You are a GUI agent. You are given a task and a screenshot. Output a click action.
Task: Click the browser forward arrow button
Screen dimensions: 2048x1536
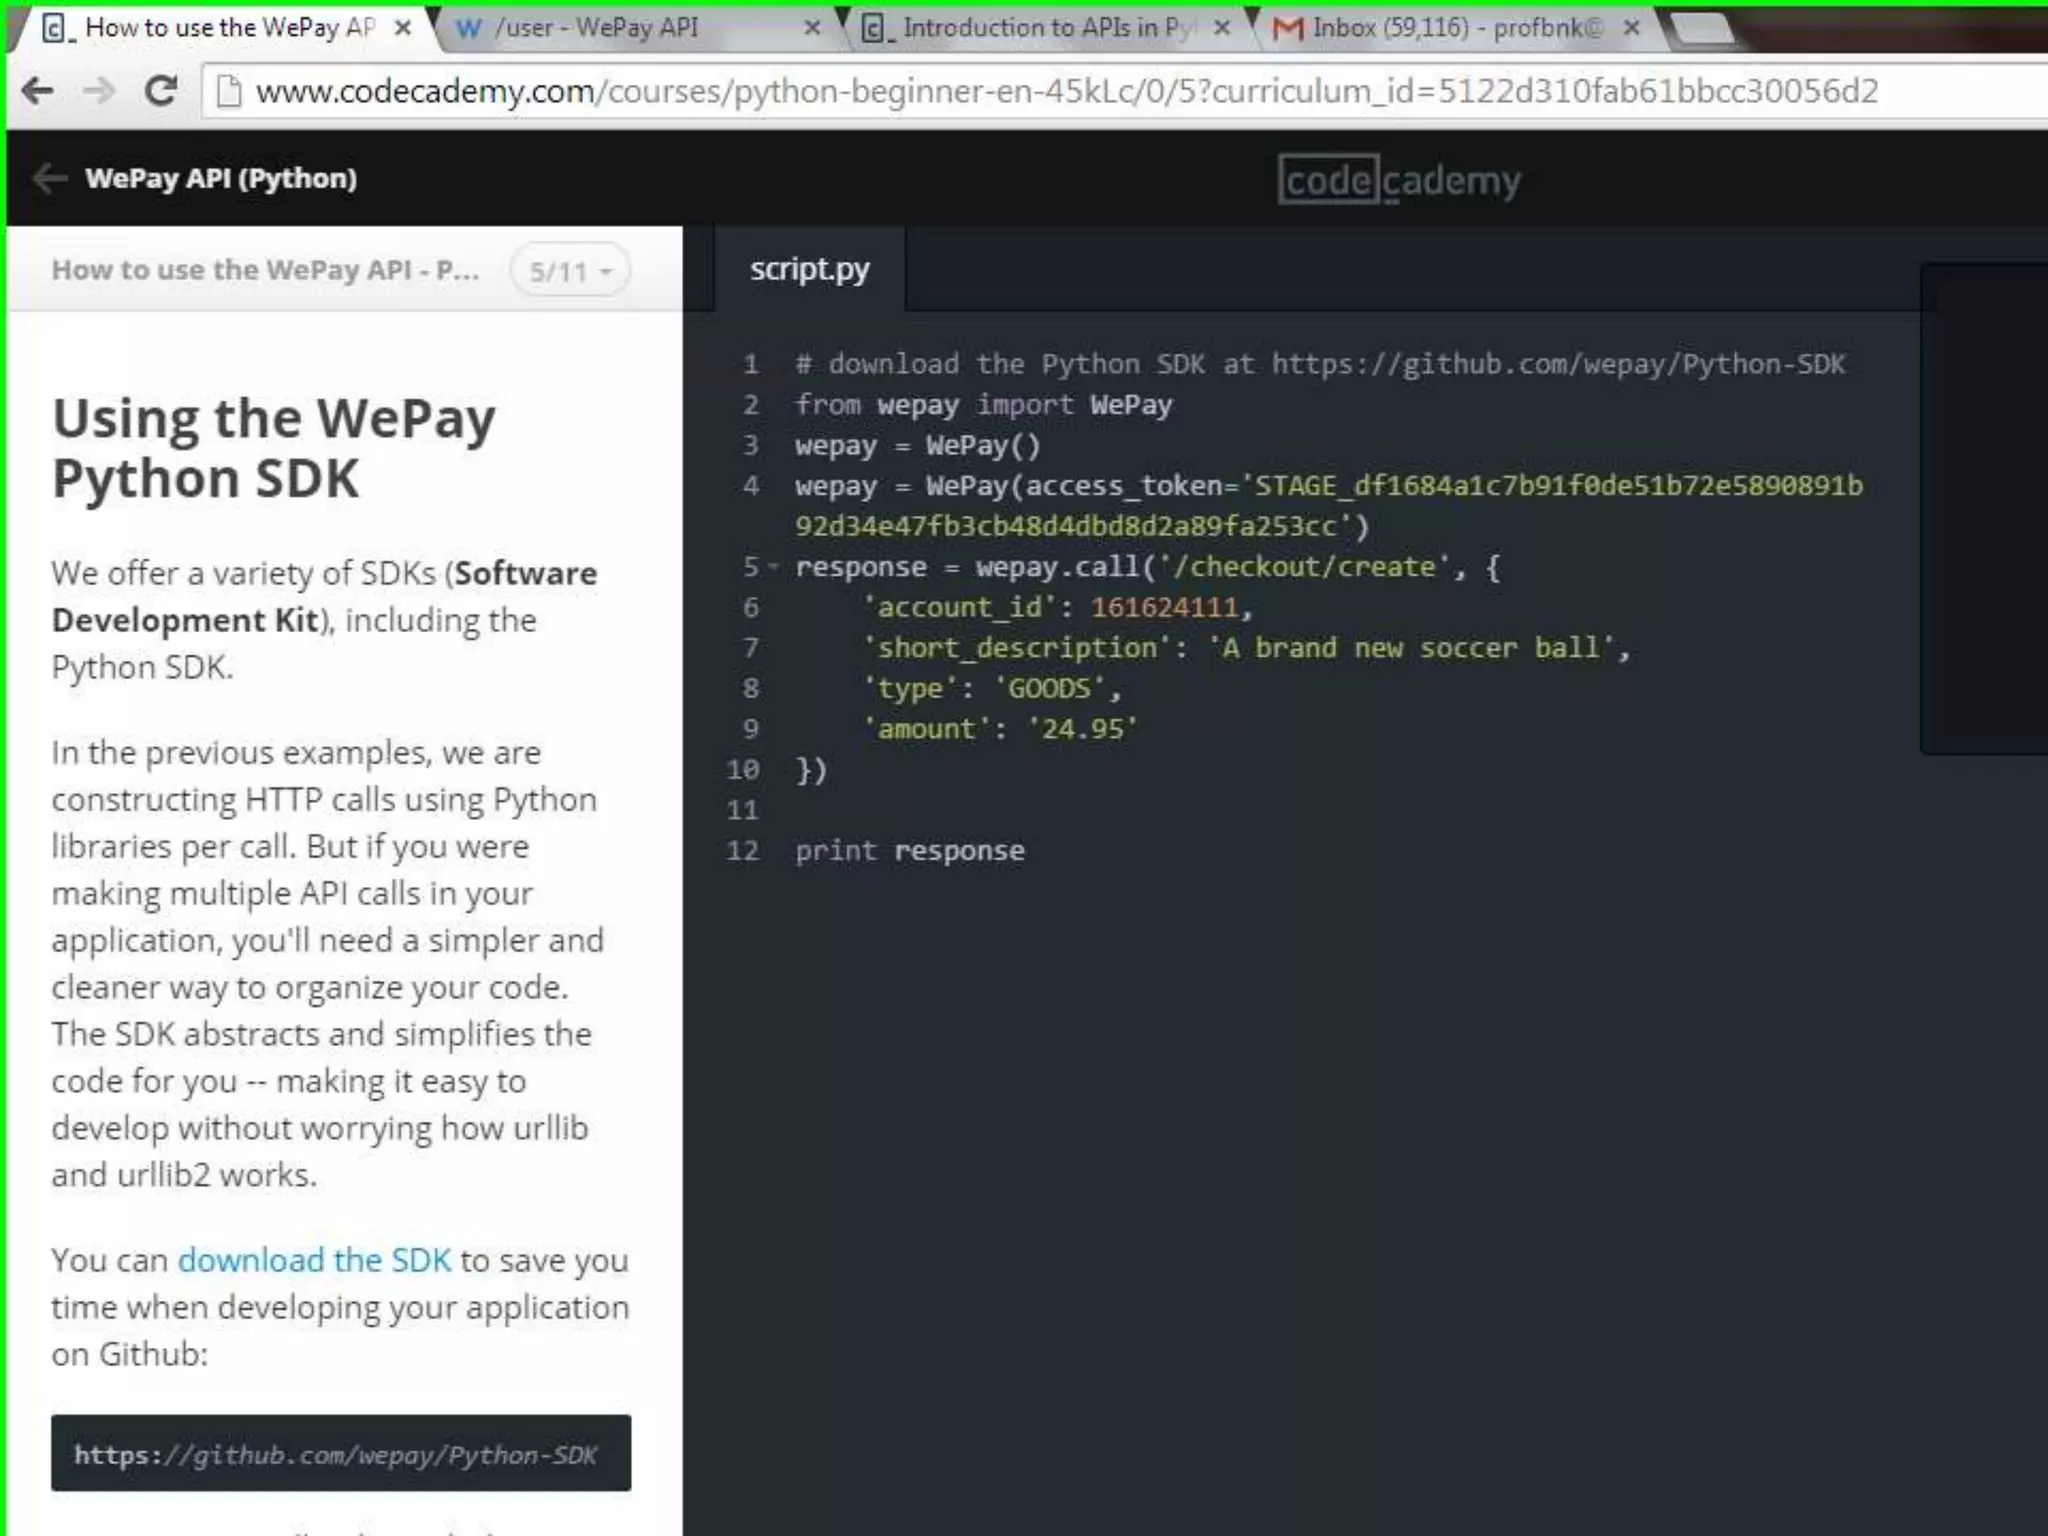[x=99, y=91]
